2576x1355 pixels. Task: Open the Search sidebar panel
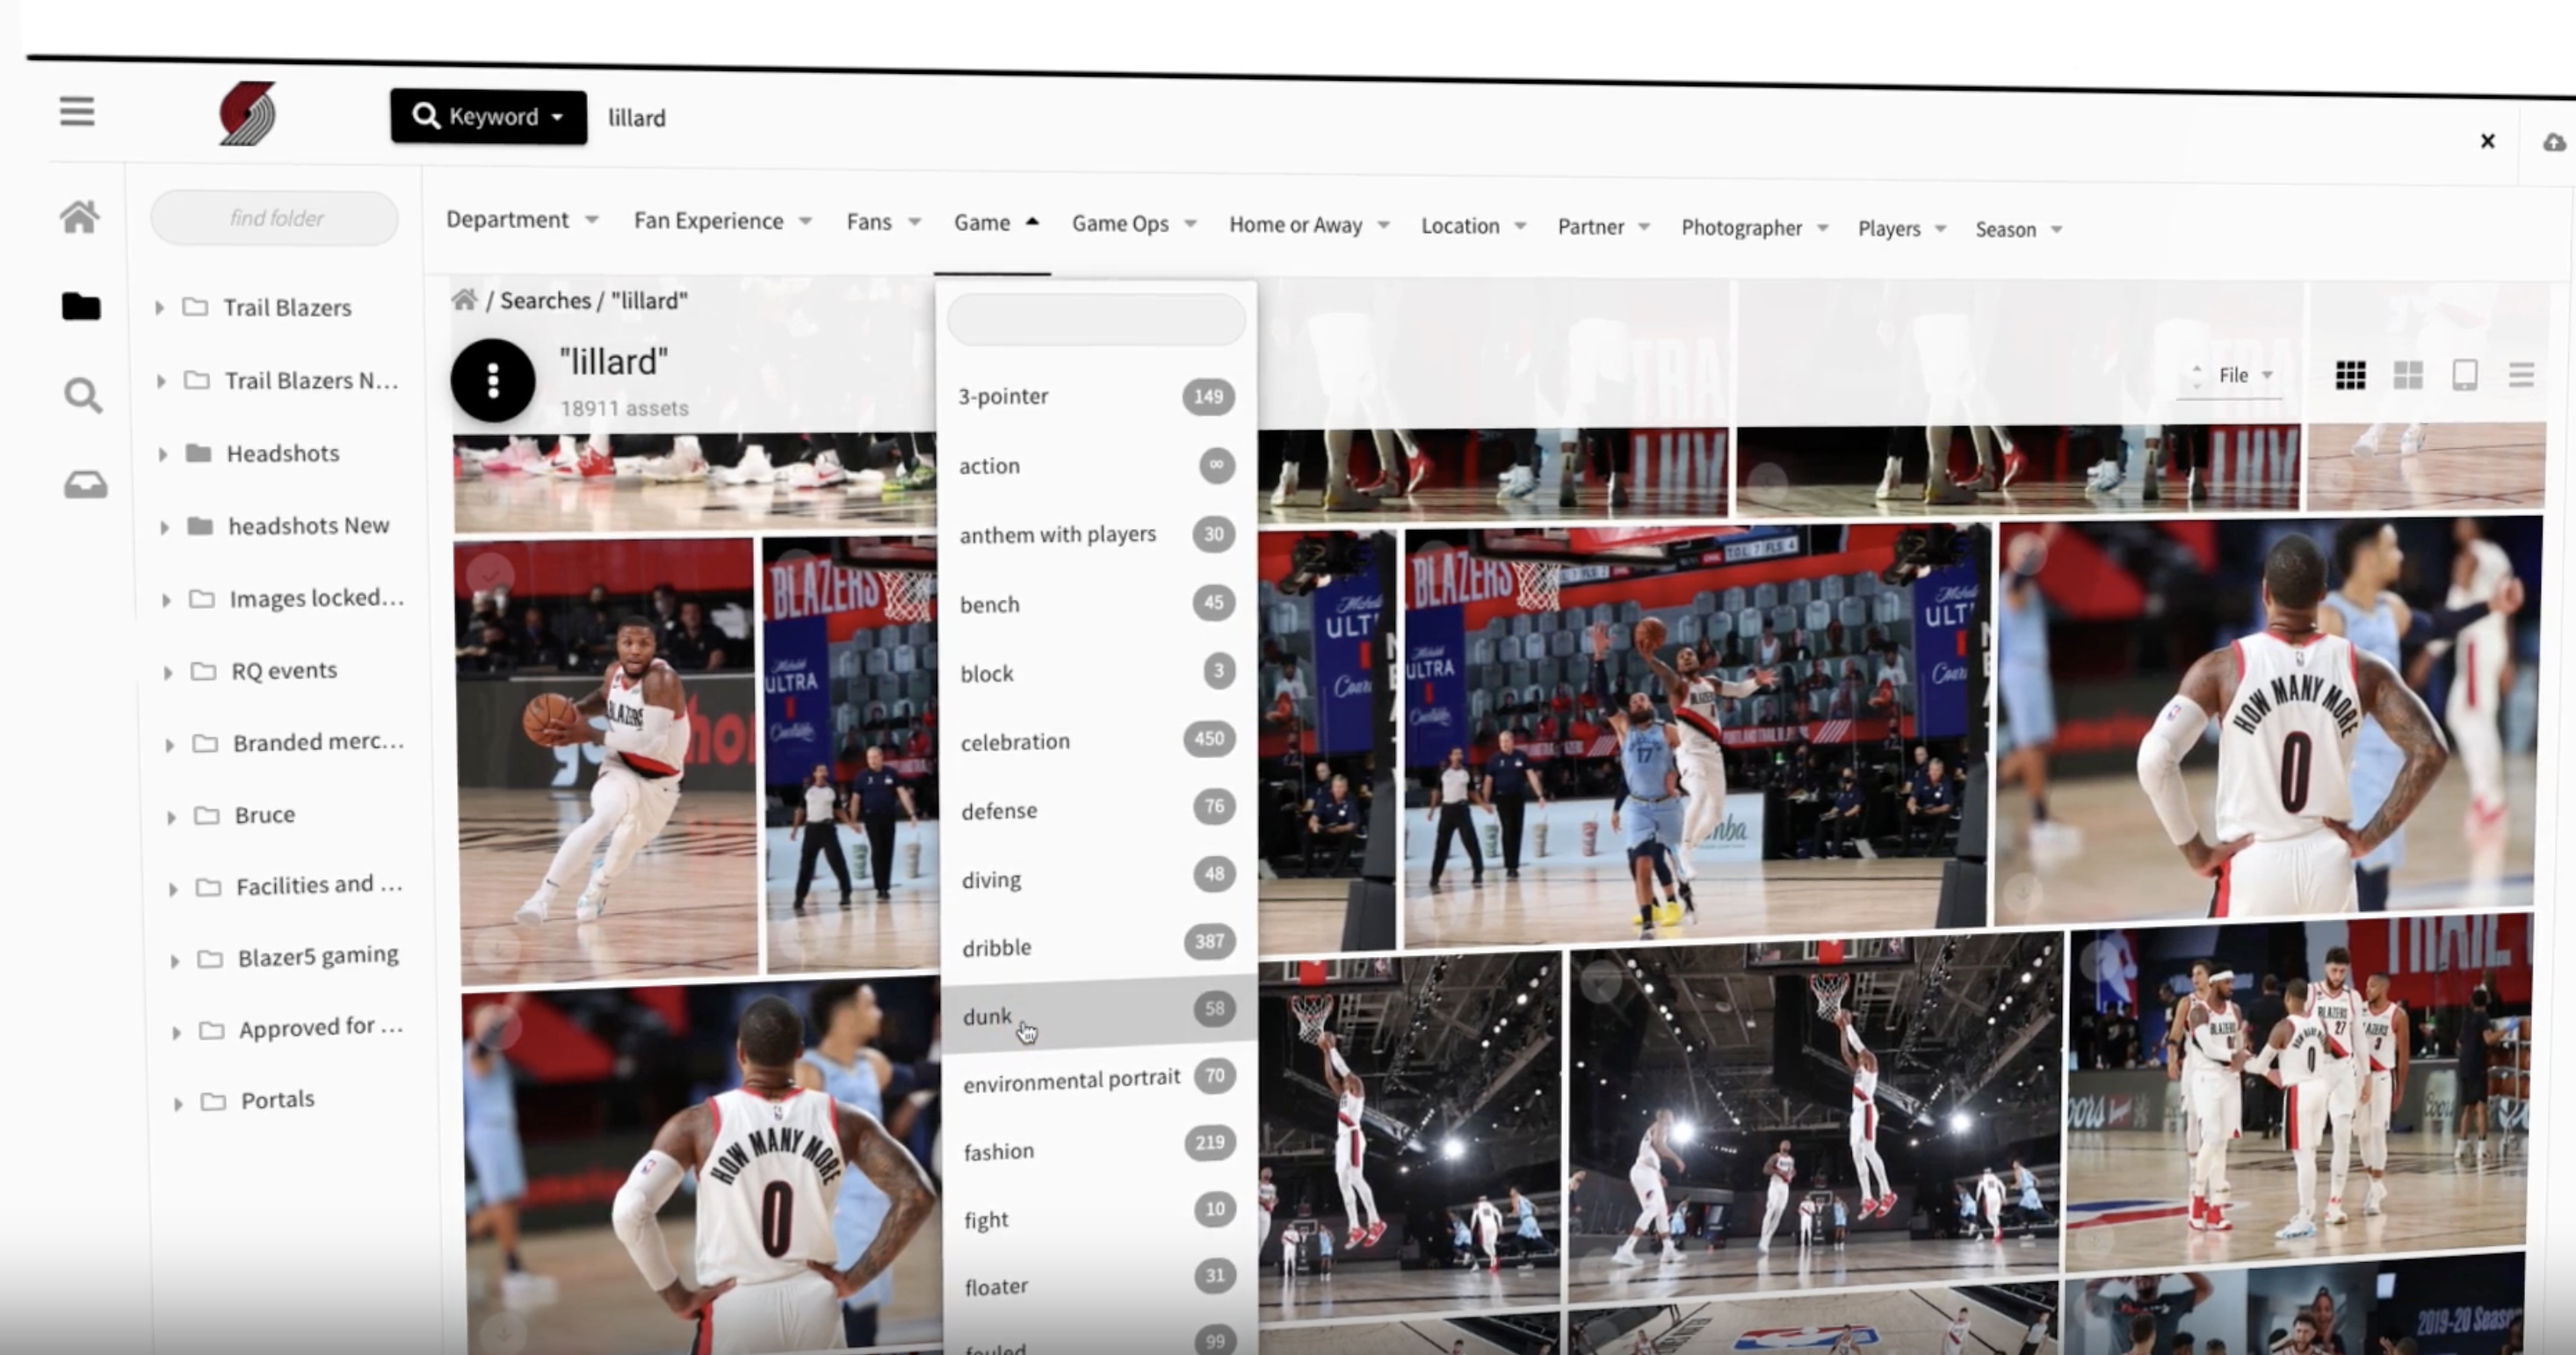[83, 396]
